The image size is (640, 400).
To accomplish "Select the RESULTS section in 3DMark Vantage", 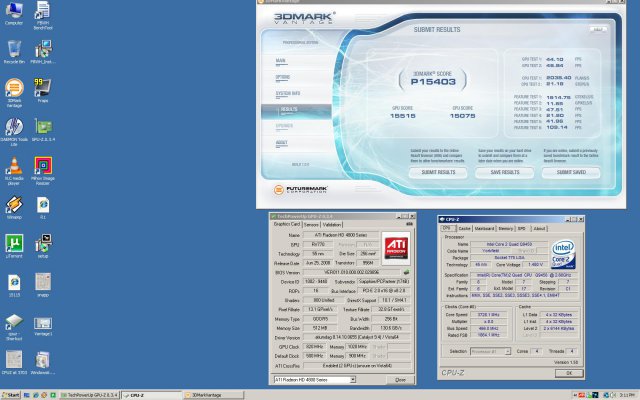I will click(x=296, y=110).
